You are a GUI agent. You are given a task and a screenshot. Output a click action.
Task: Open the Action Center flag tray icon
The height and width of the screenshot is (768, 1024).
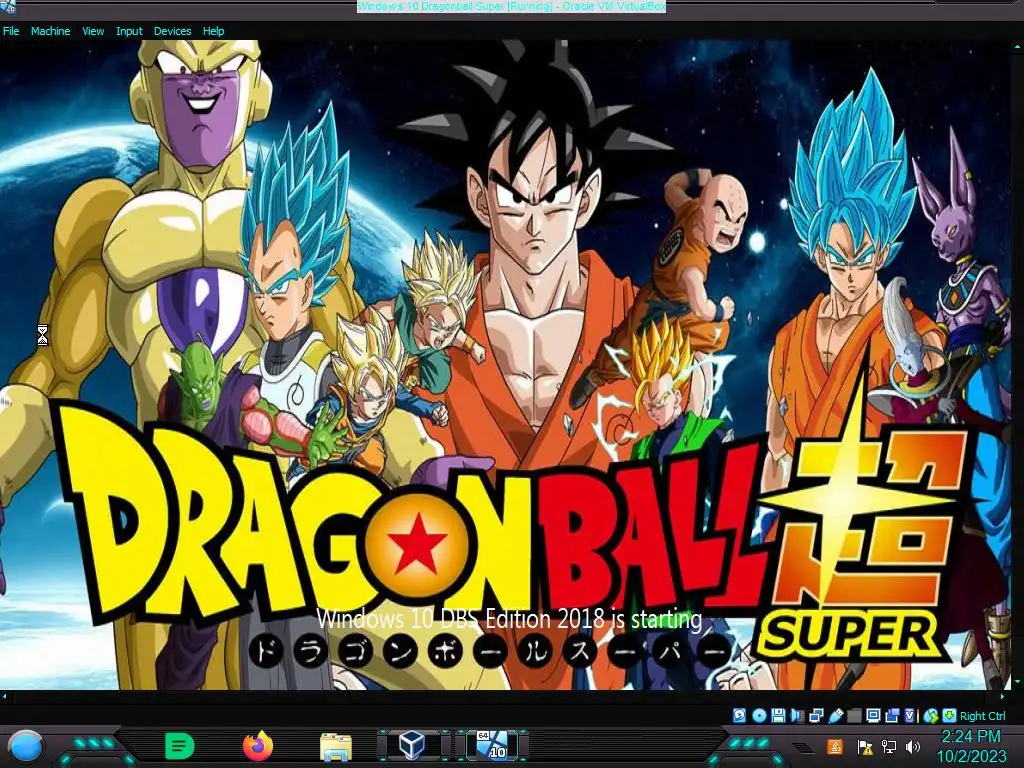click(x=865, y=747)
